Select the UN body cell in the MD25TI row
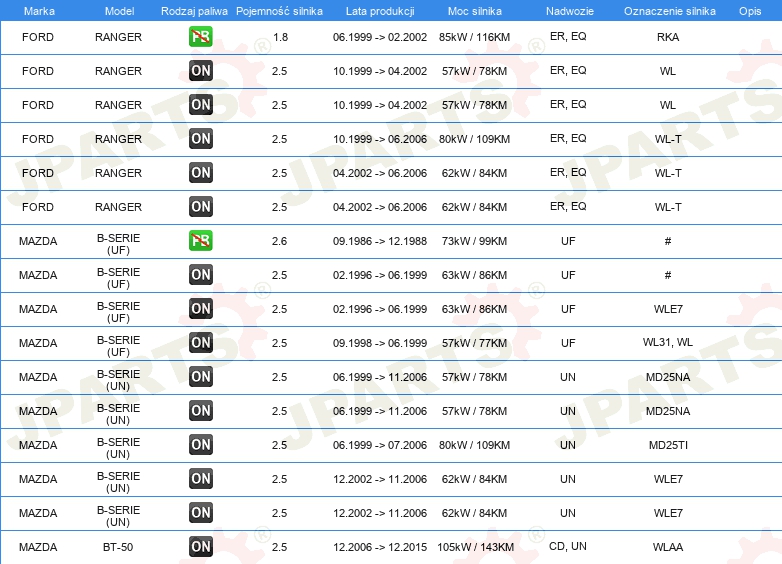 [568, 445]
